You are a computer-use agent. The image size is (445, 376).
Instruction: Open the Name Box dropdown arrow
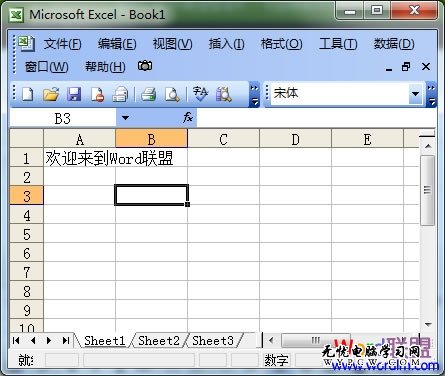click(x=125, y=118)
